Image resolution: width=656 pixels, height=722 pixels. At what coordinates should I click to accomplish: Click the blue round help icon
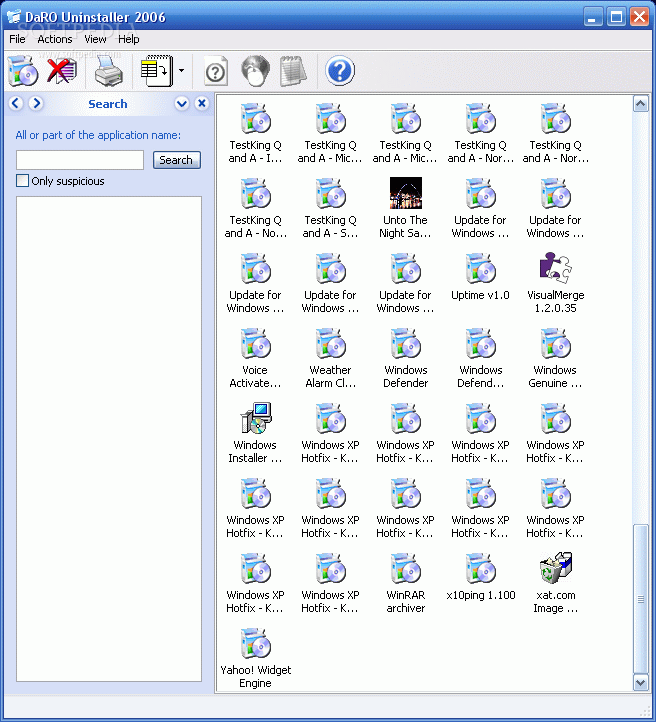[340, 71]
